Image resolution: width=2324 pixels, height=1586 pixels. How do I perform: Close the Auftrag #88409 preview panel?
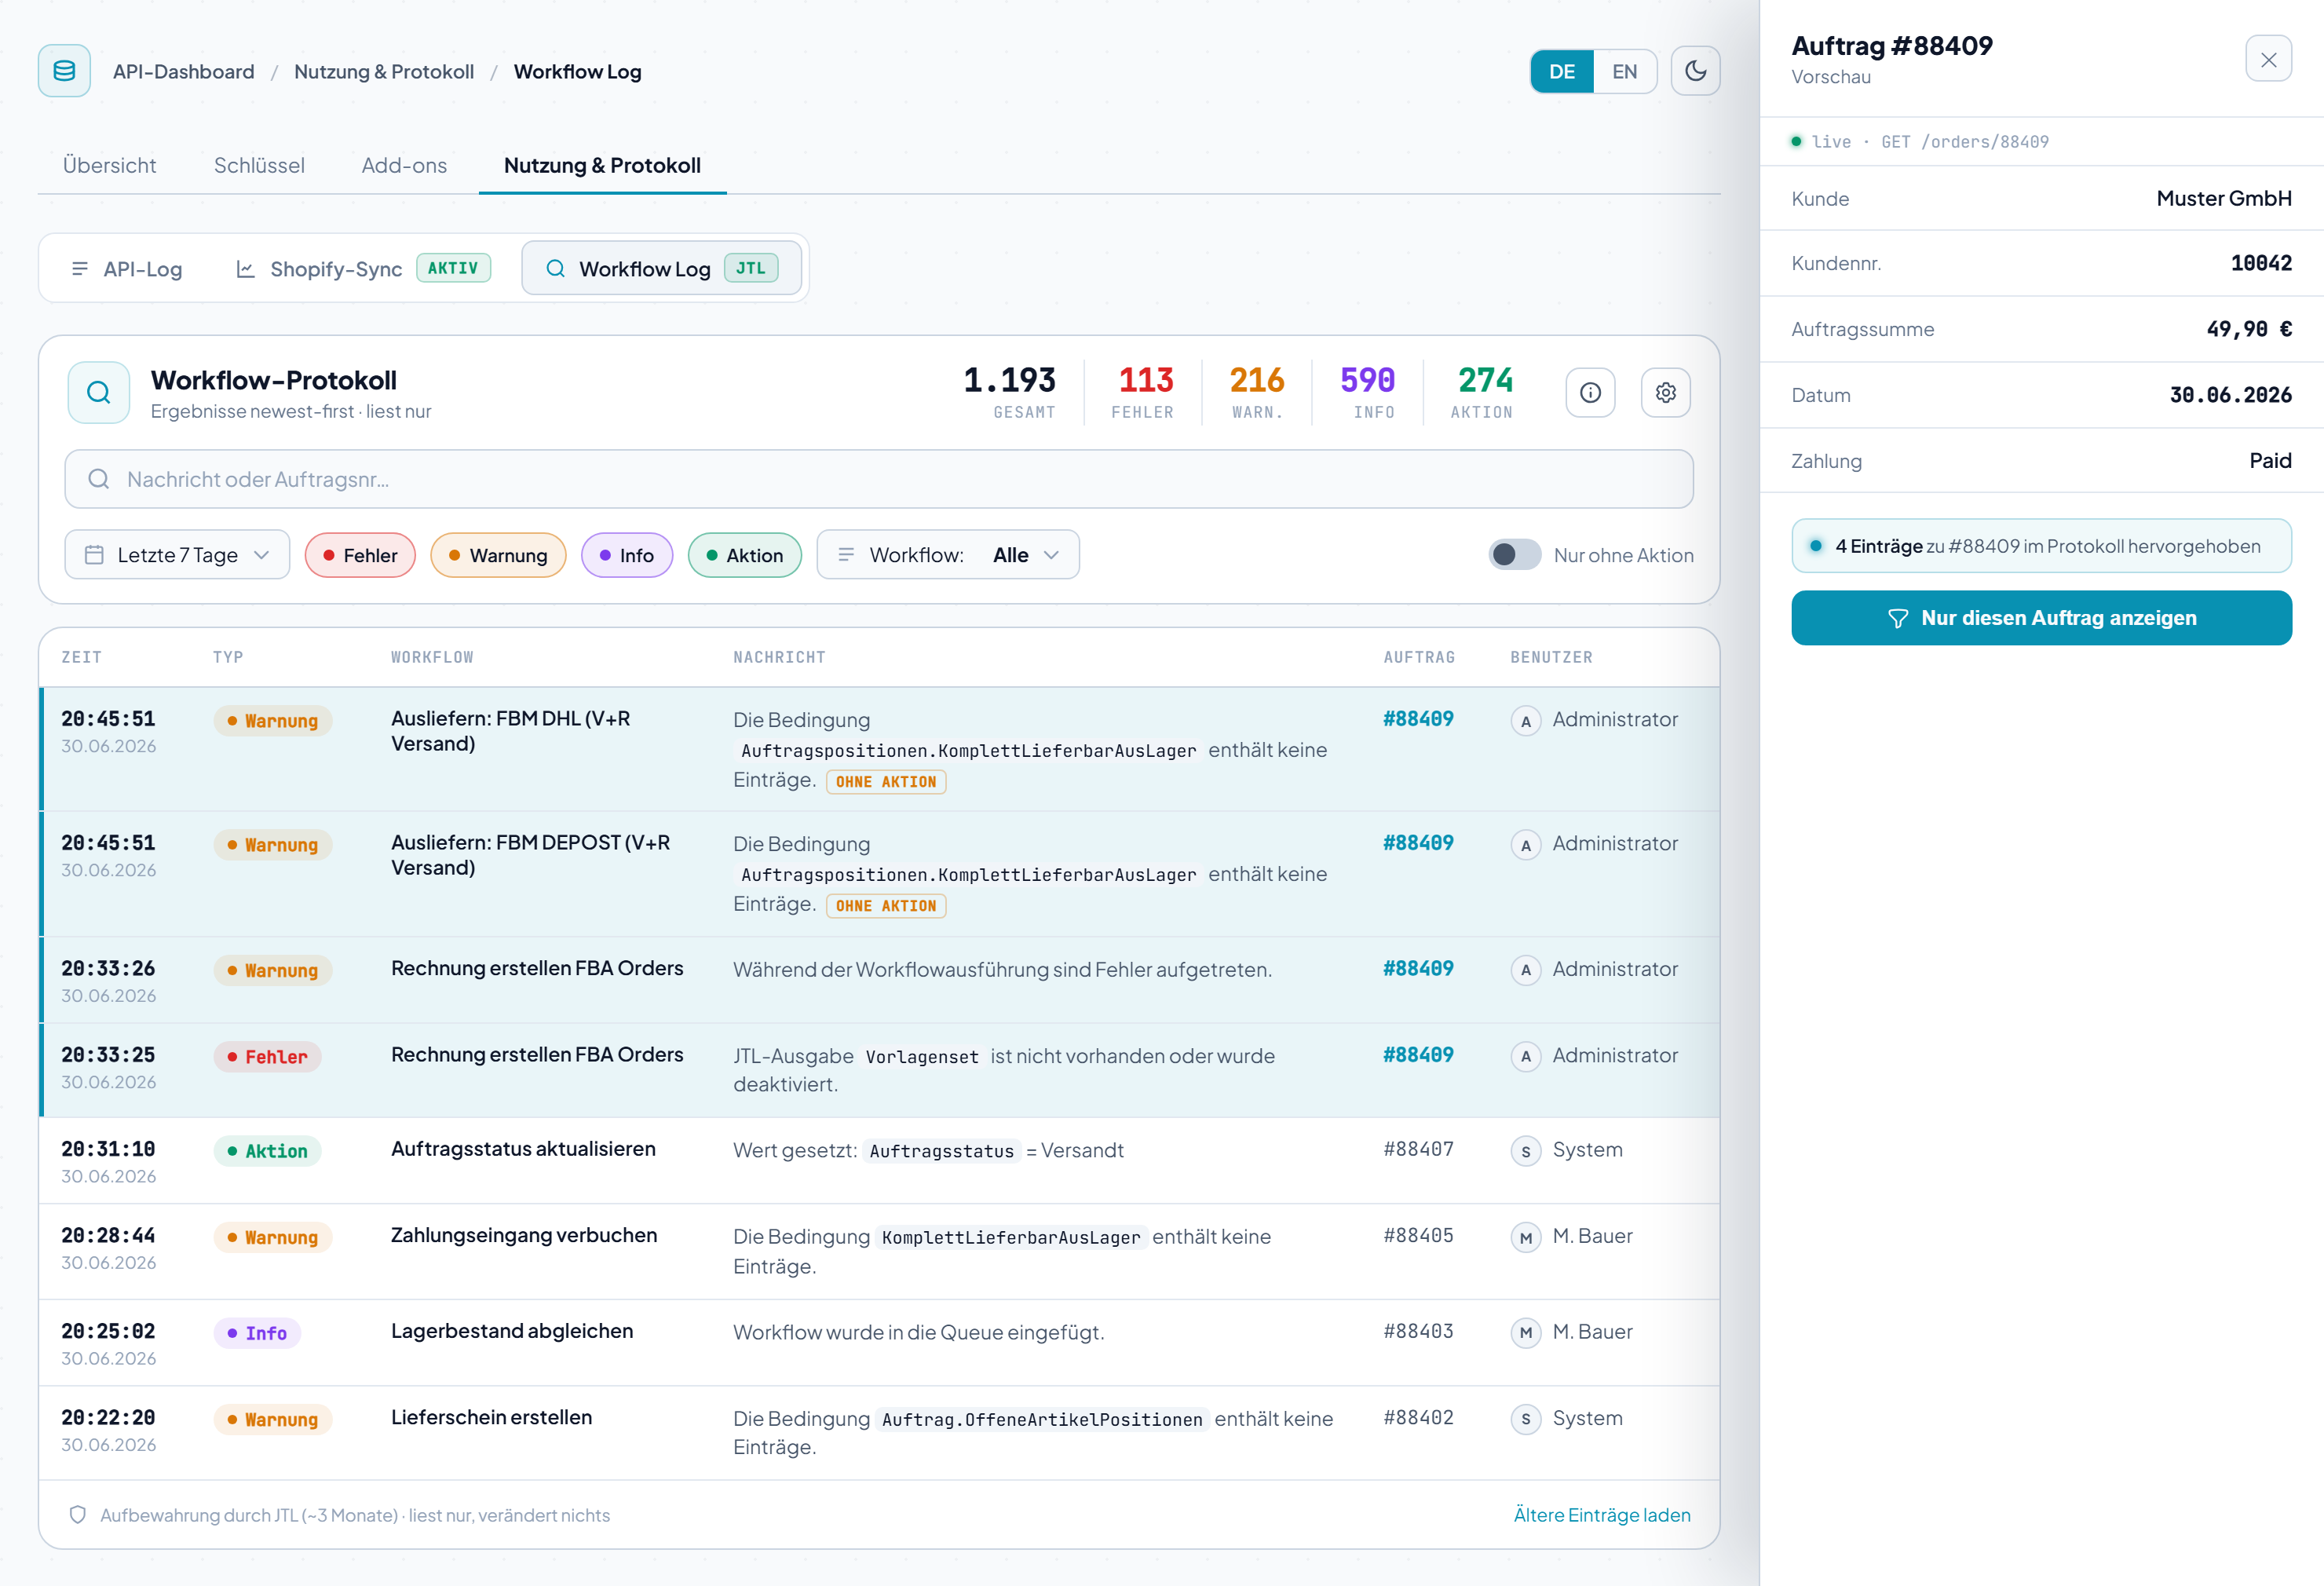(2268, 60)
